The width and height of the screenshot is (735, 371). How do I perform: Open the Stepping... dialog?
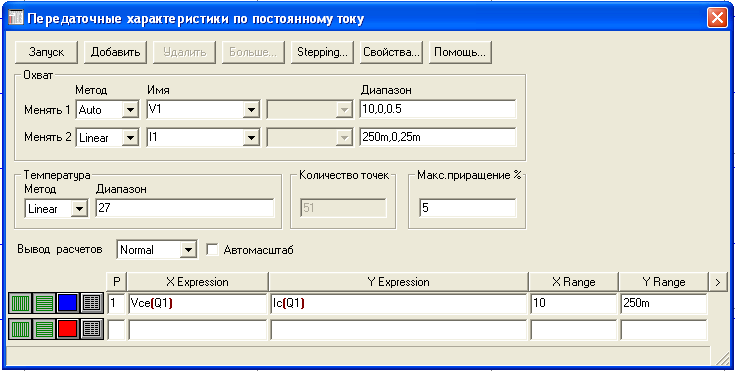[322, 52]
